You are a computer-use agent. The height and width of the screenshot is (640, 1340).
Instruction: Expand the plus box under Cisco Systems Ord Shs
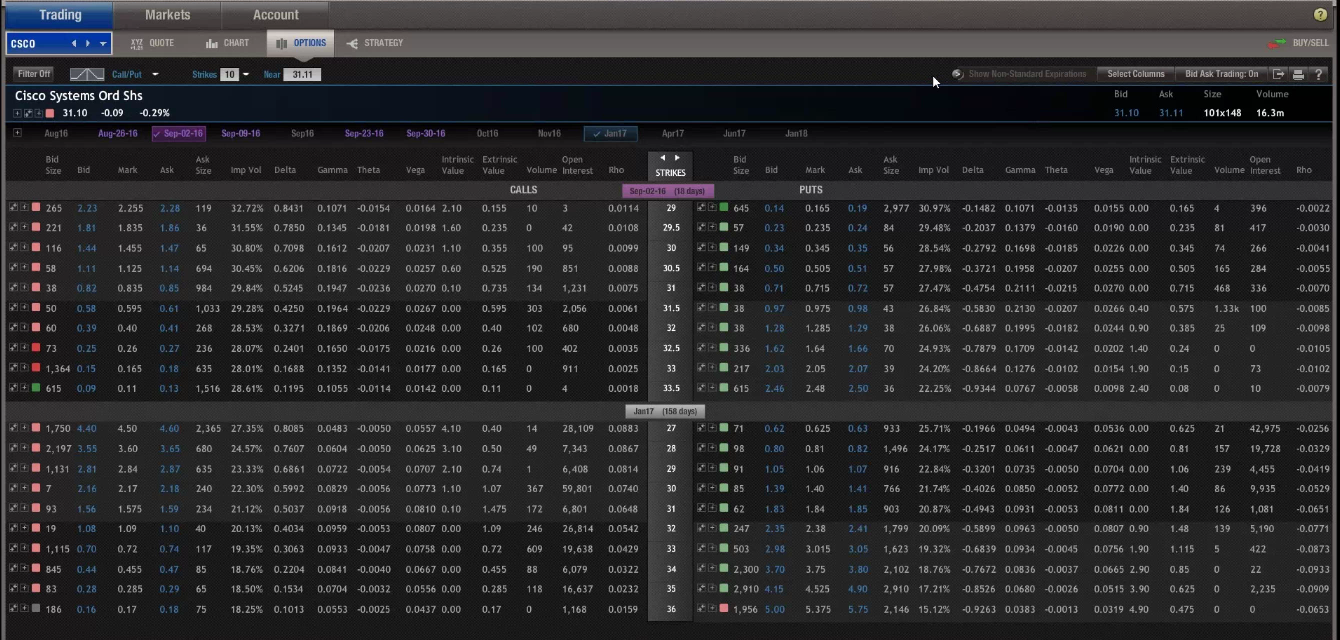pos(17,113)
